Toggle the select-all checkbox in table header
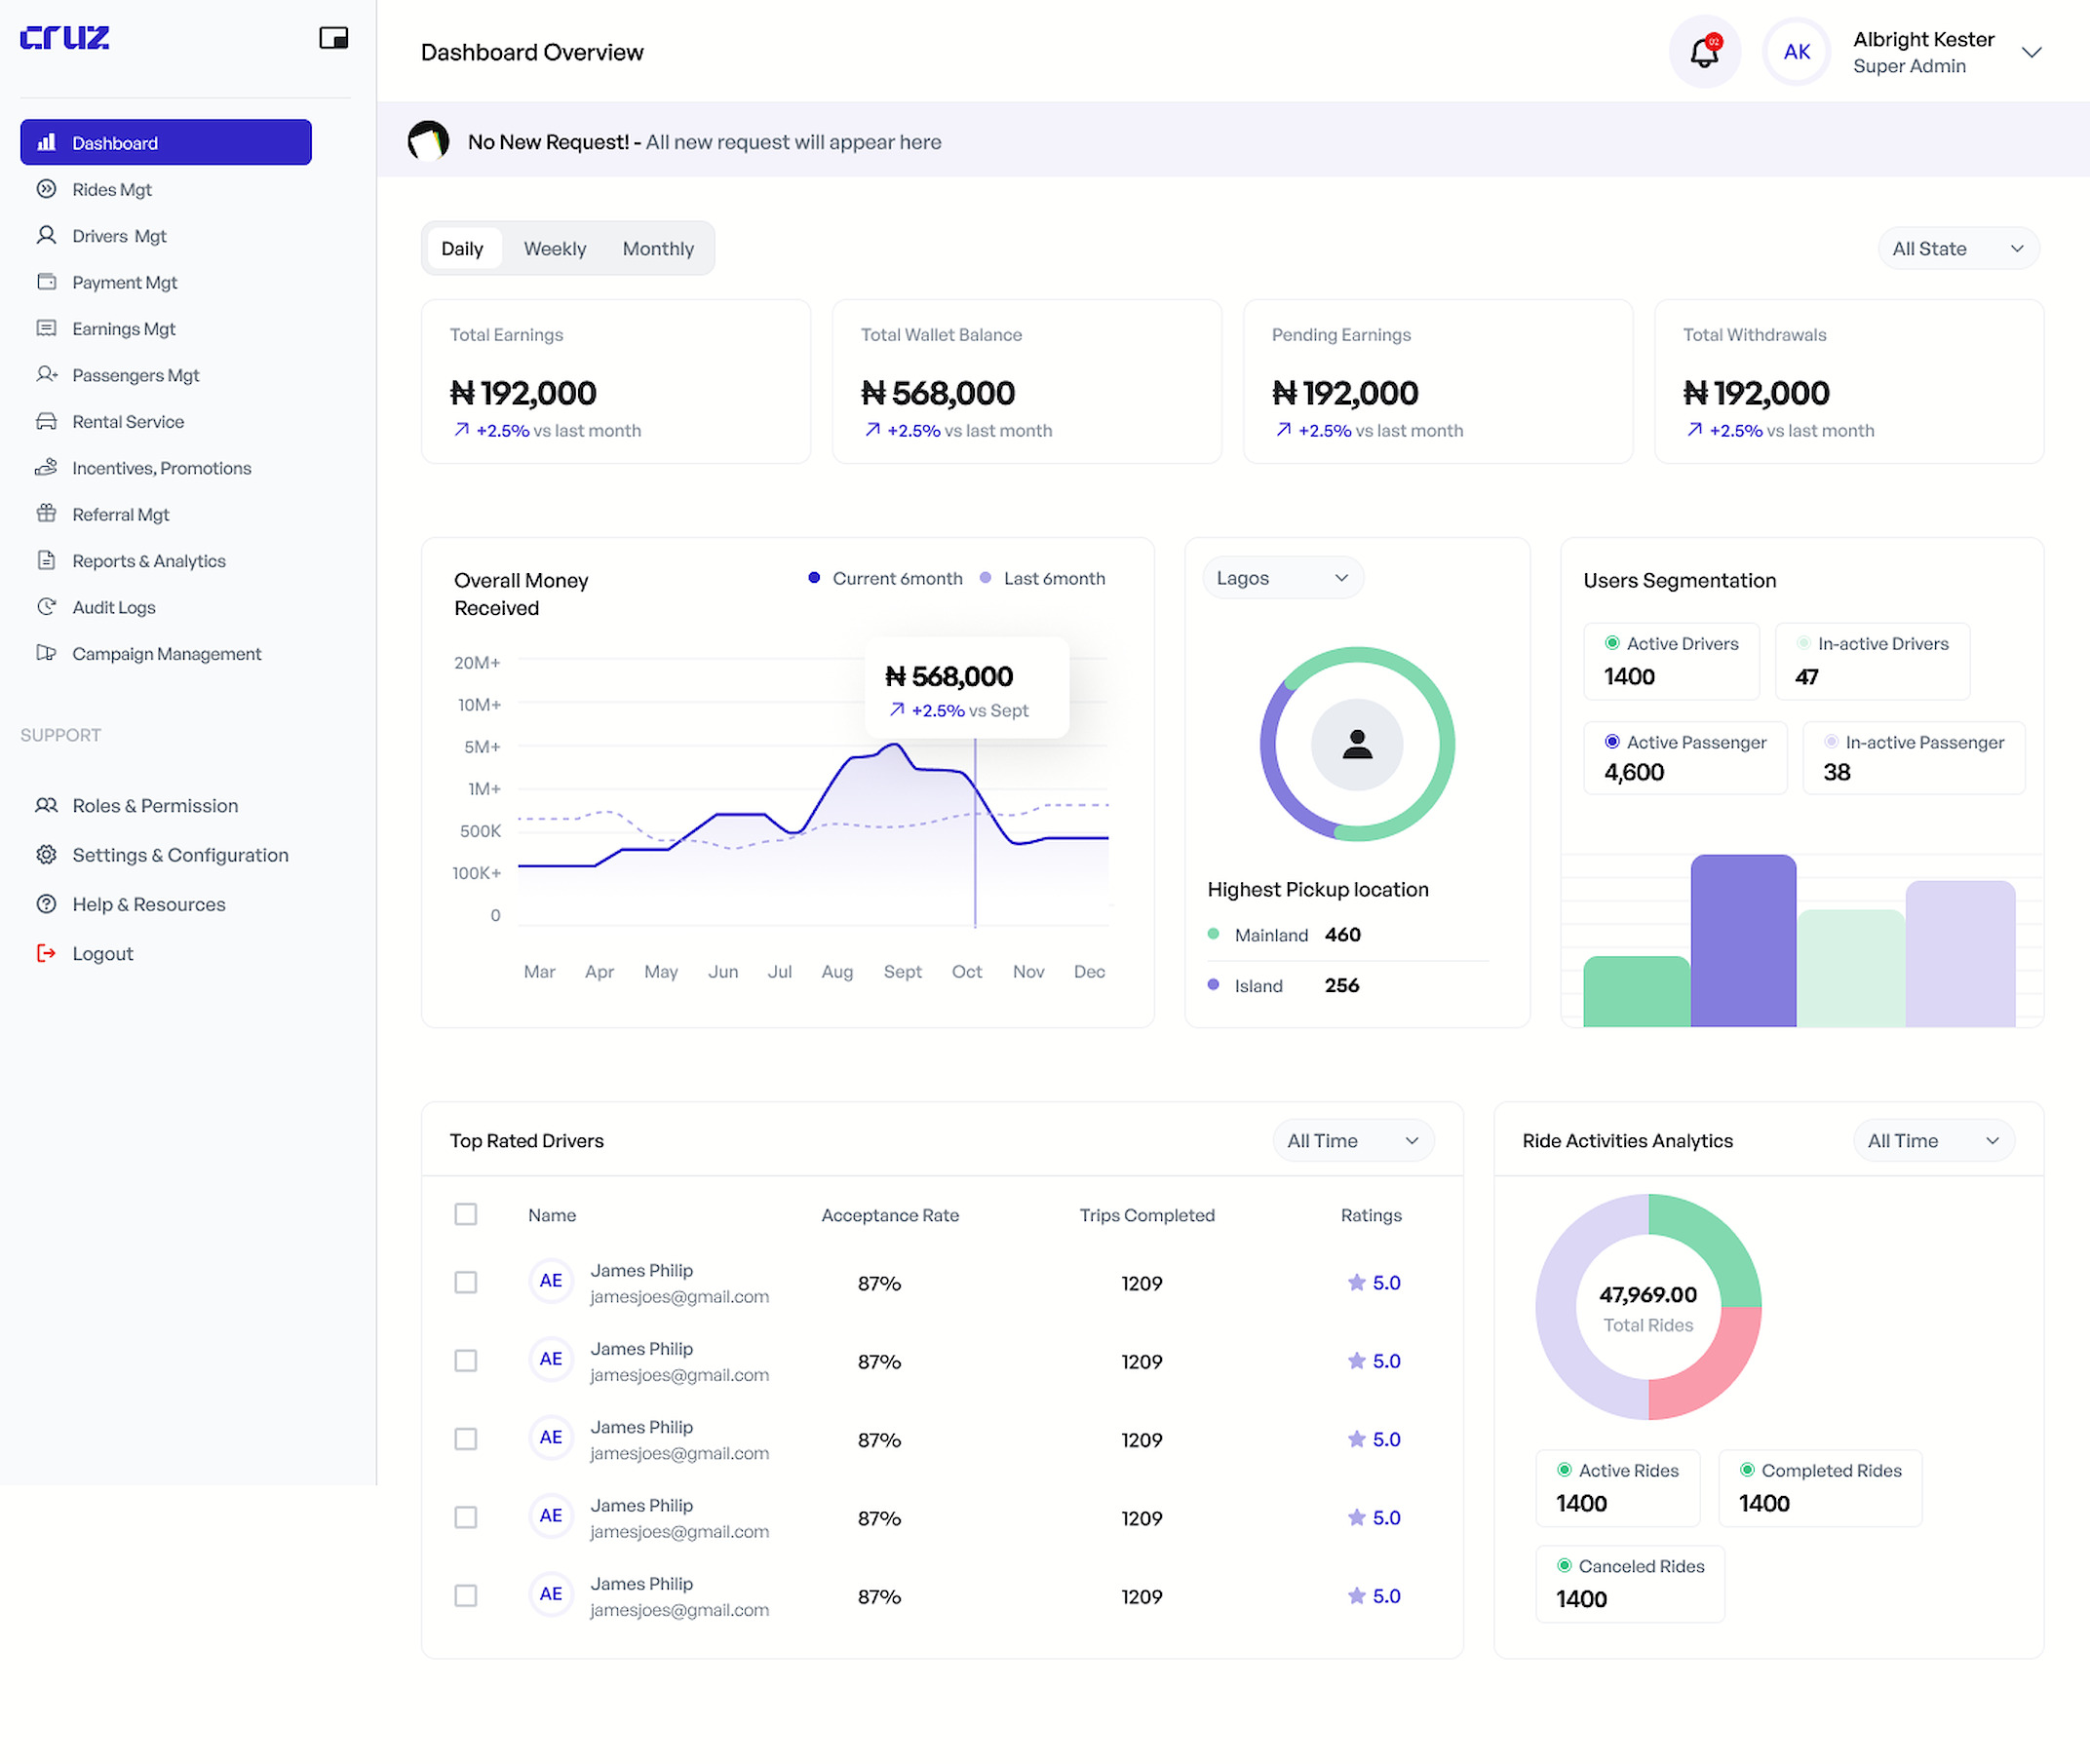This screenshot has height=1764, width=2090. pos(466,1214)
